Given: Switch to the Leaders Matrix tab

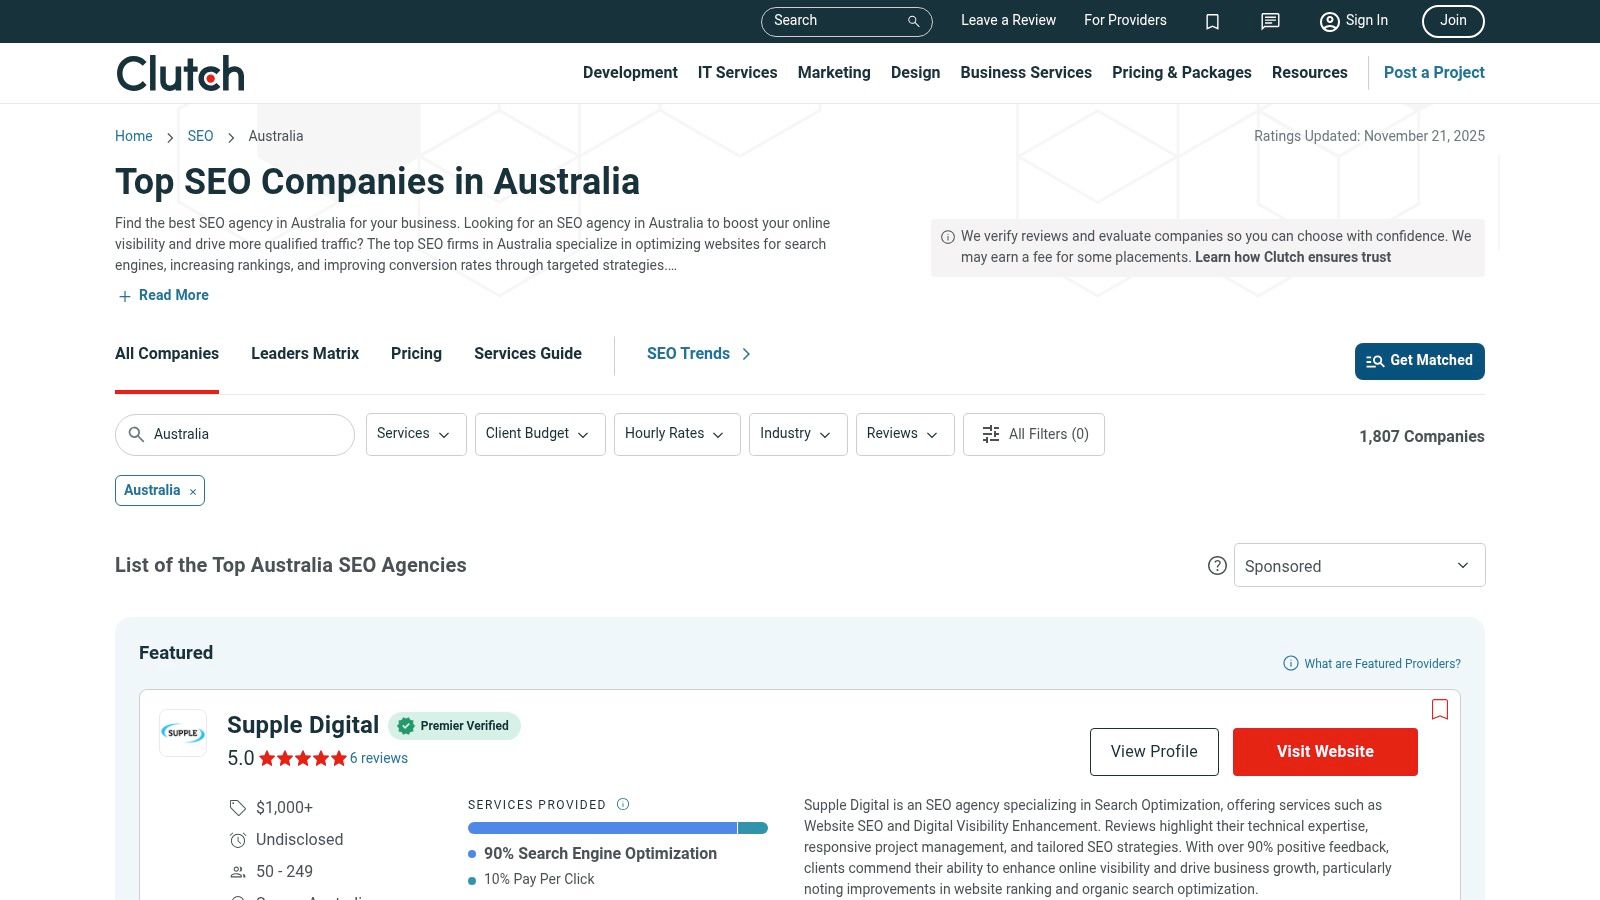Looking at the screenshot, I should pos(304,354).
